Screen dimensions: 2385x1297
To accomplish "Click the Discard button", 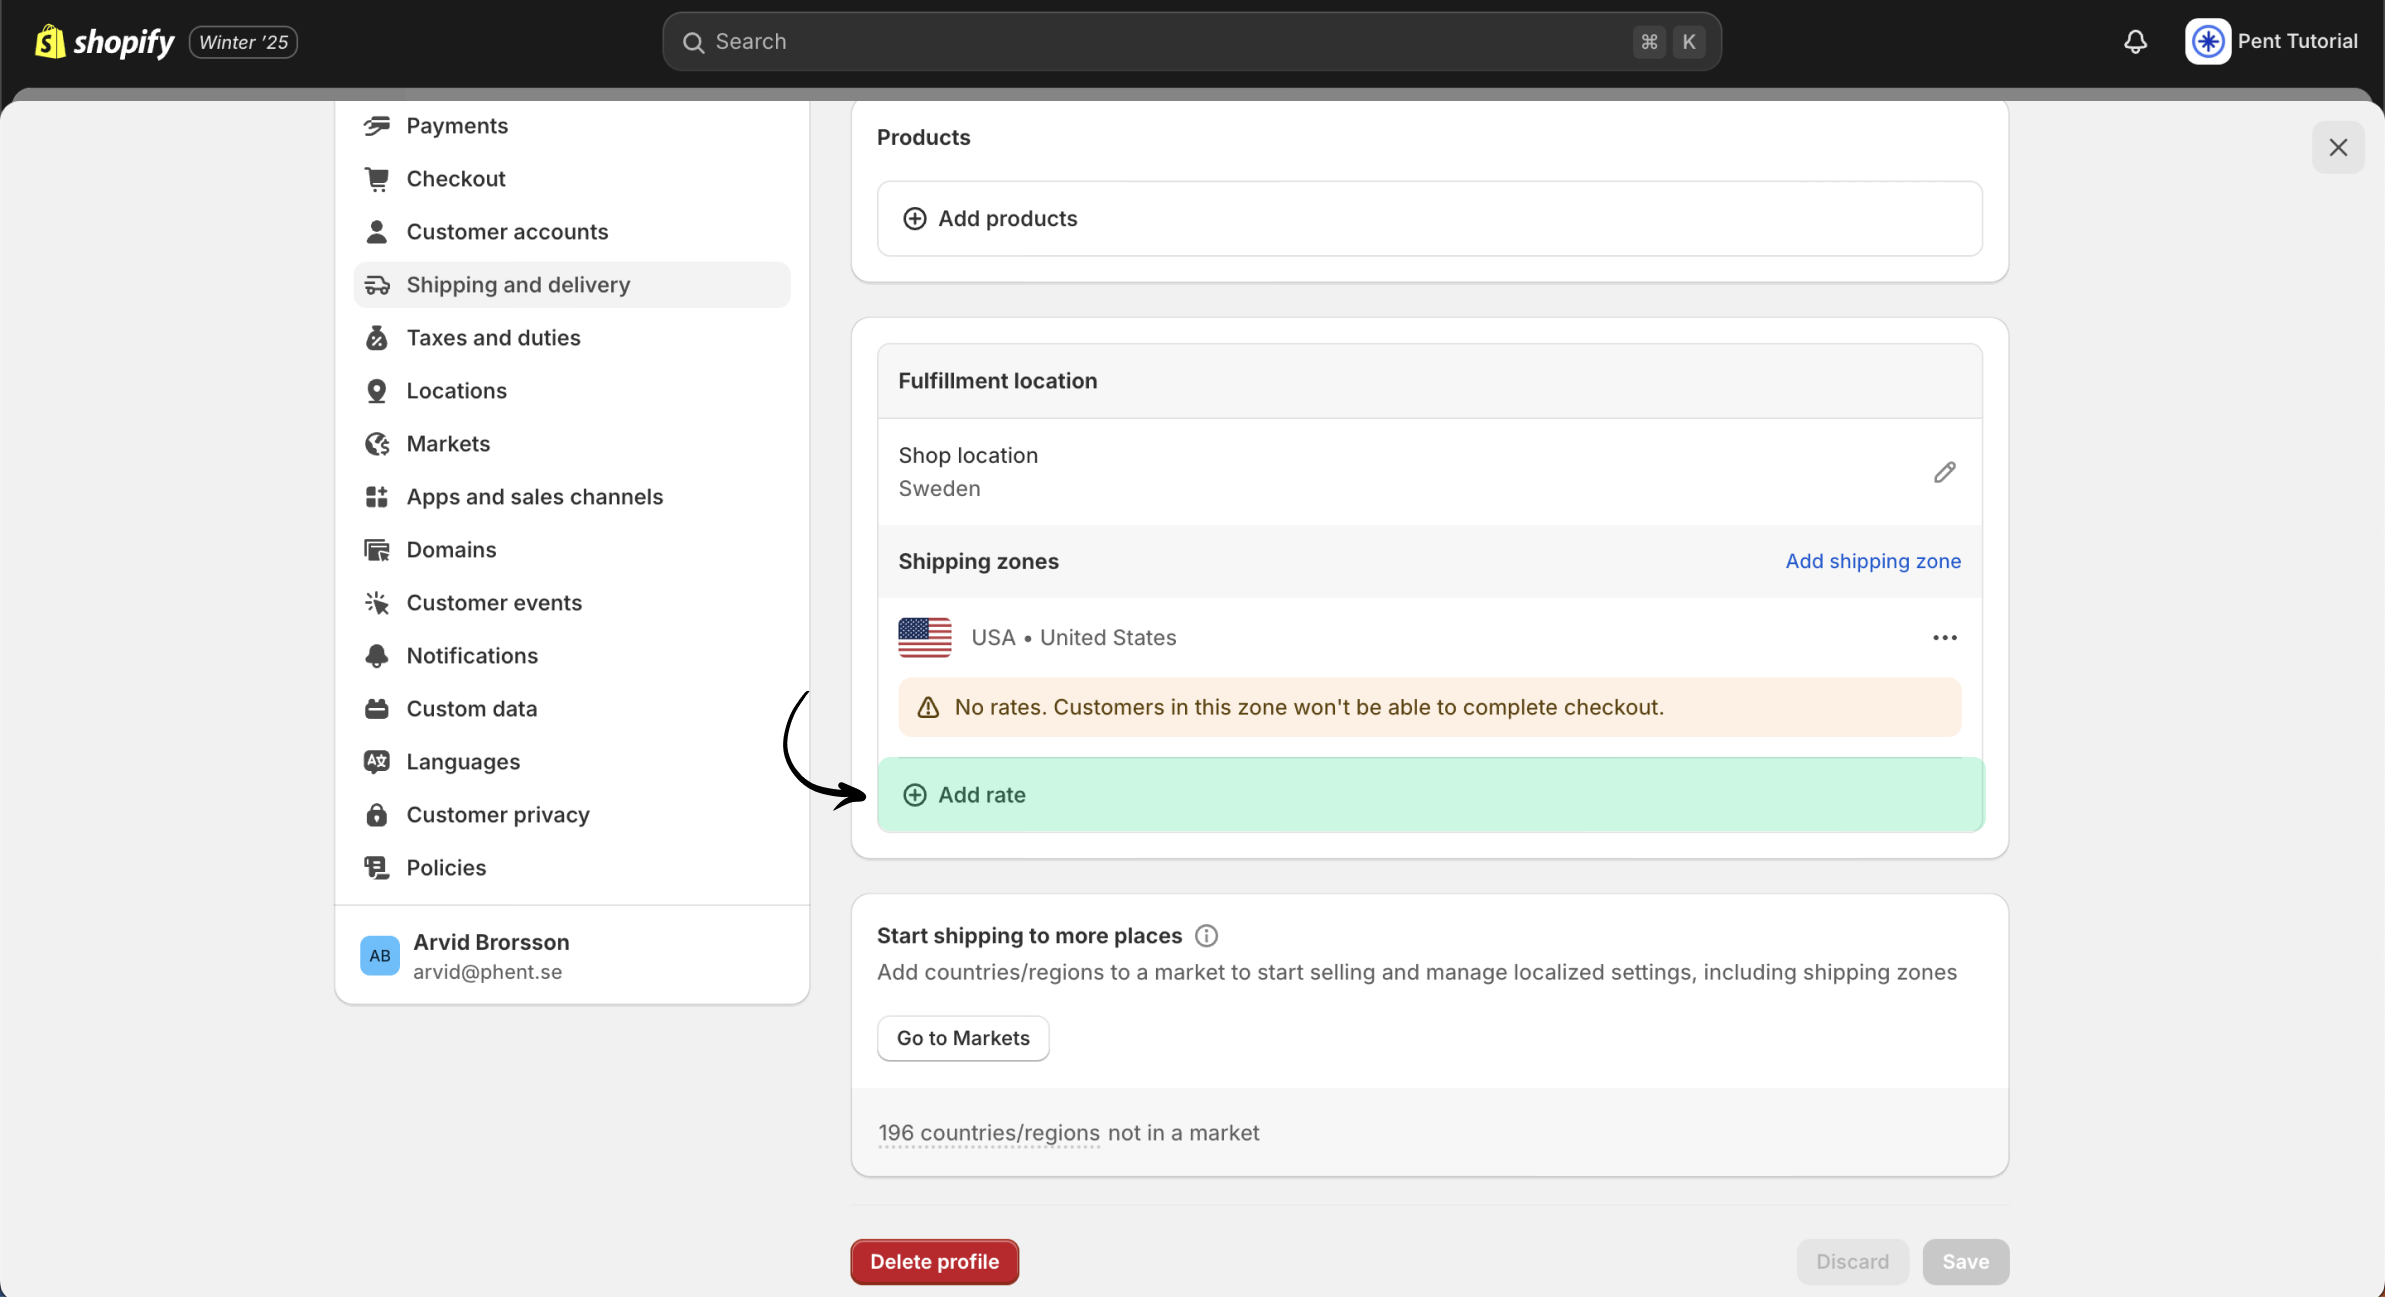I will point(1852,1262).
